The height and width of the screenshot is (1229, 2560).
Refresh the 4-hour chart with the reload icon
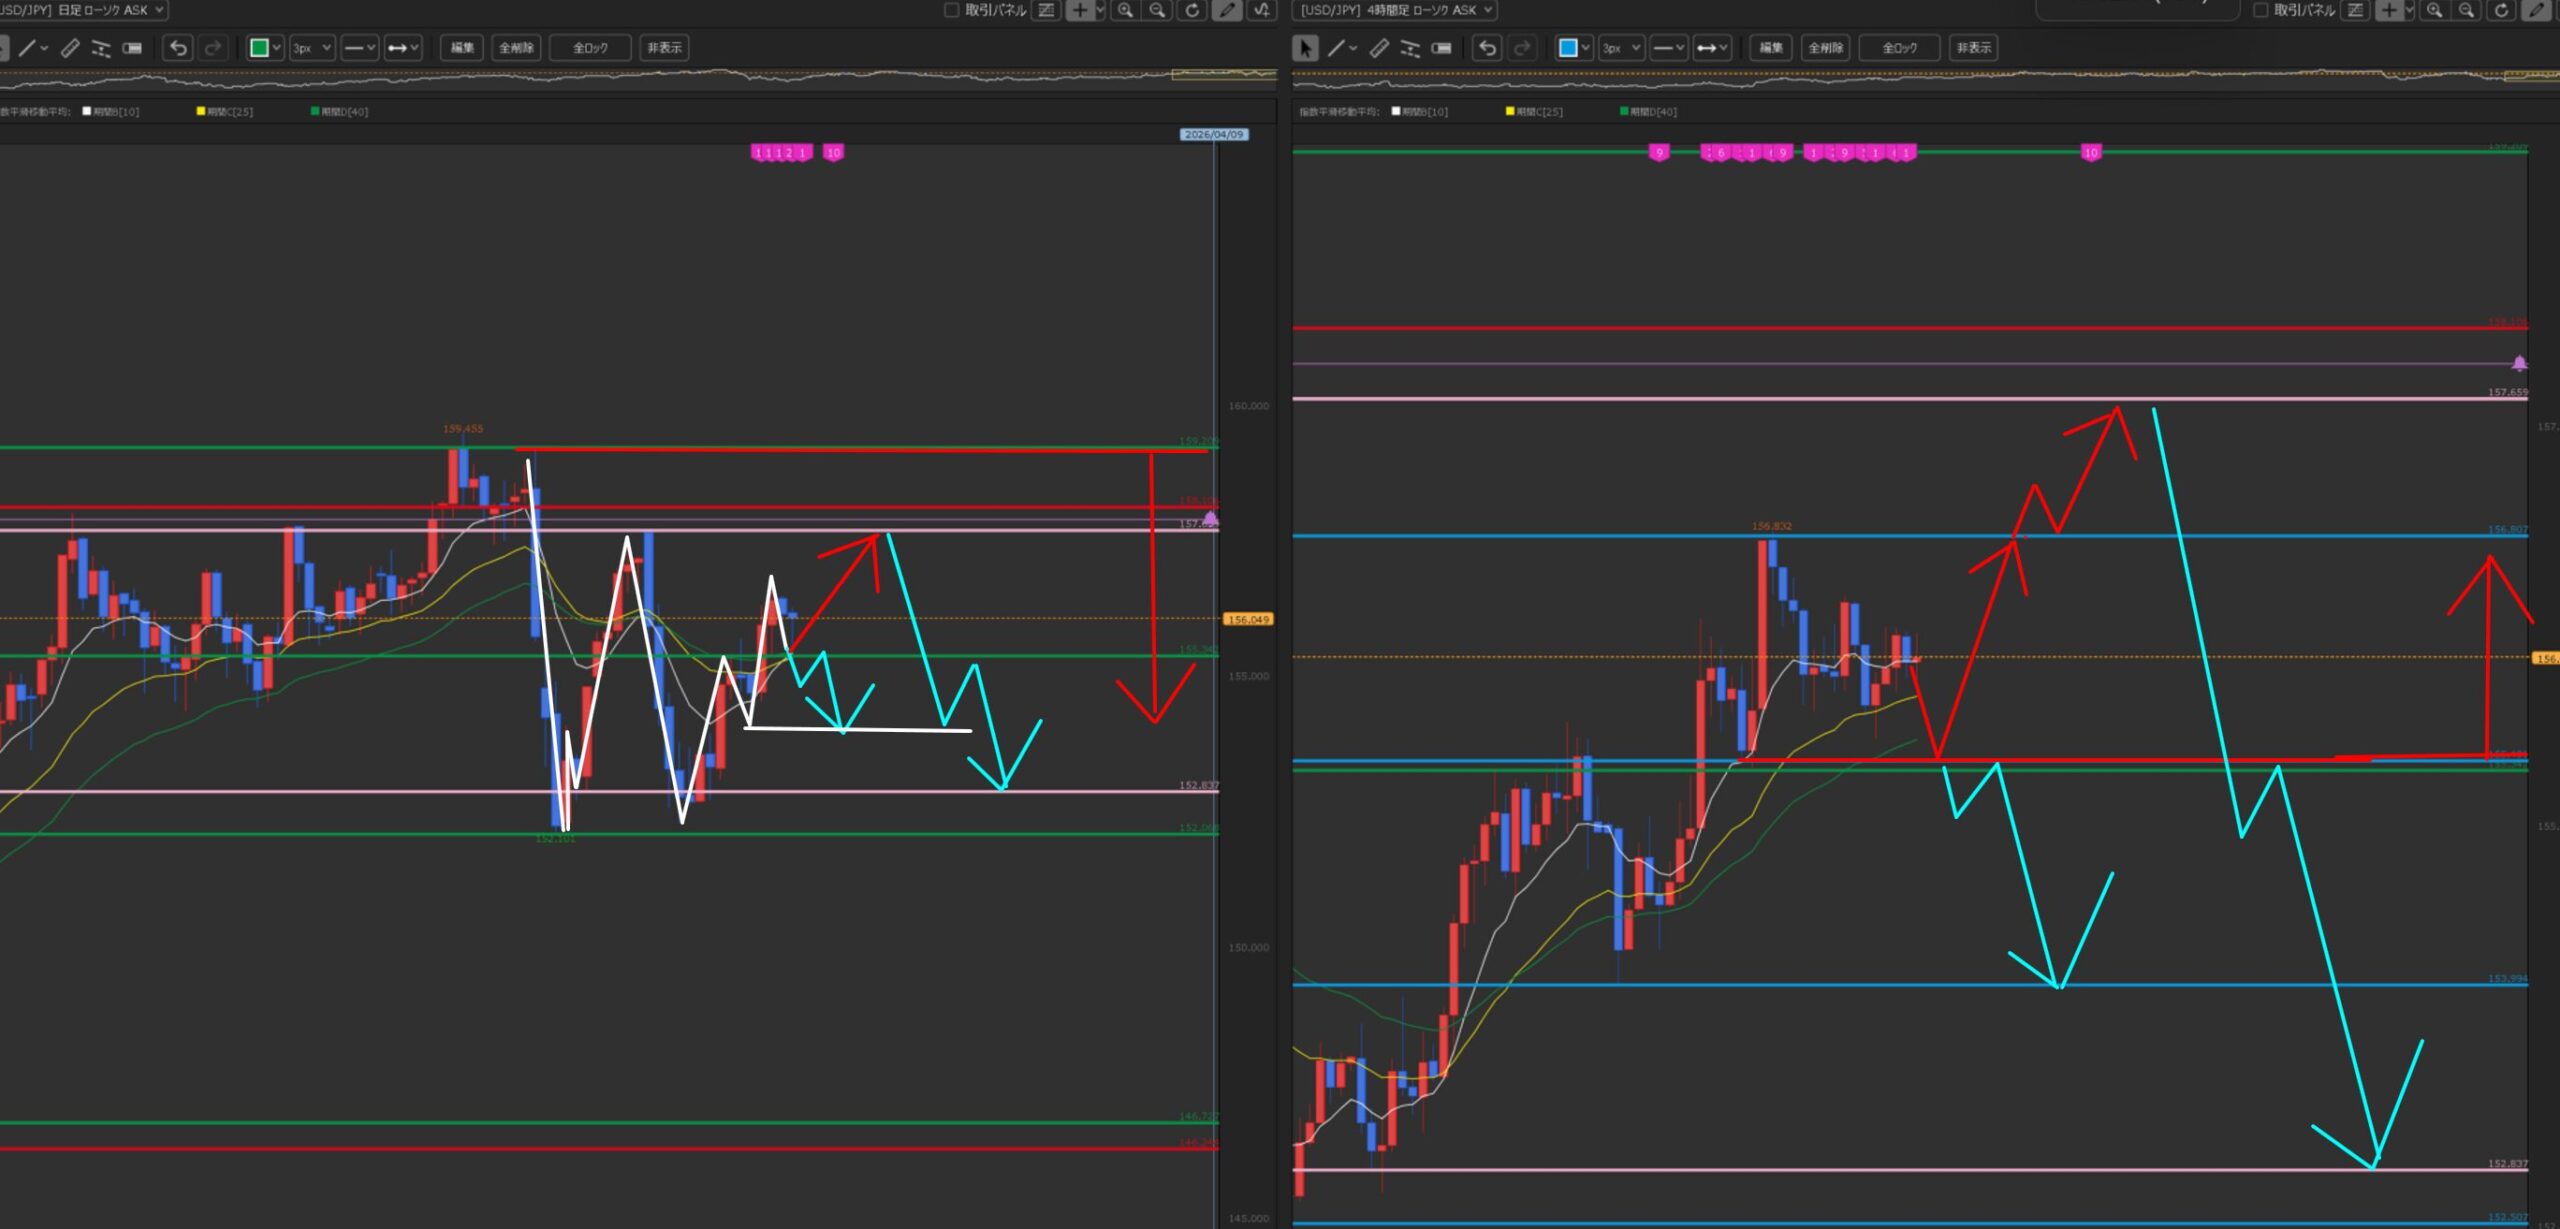click(x=2501, y=10)
